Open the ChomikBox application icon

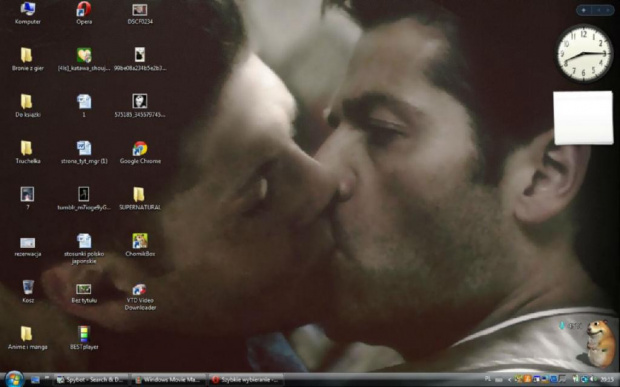coord(140,245)
